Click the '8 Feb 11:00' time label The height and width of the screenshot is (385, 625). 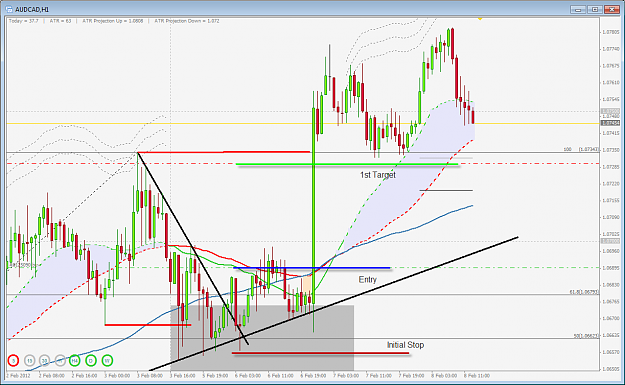(477, 375)
